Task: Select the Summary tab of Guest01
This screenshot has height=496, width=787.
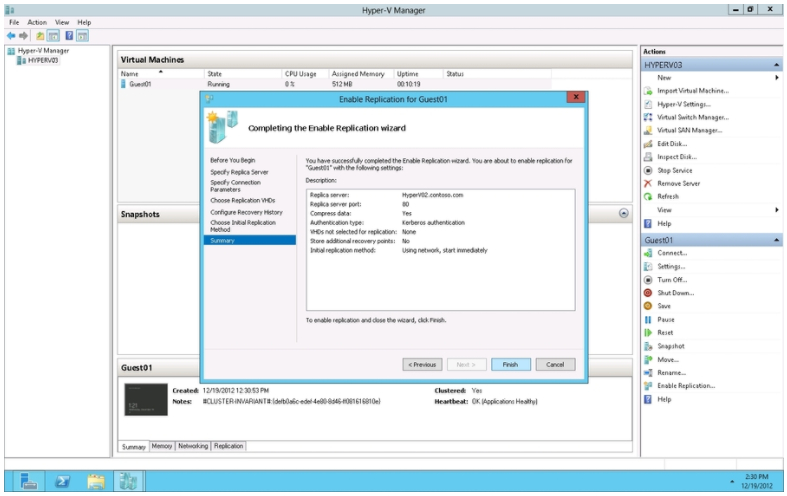Action: 134,447
